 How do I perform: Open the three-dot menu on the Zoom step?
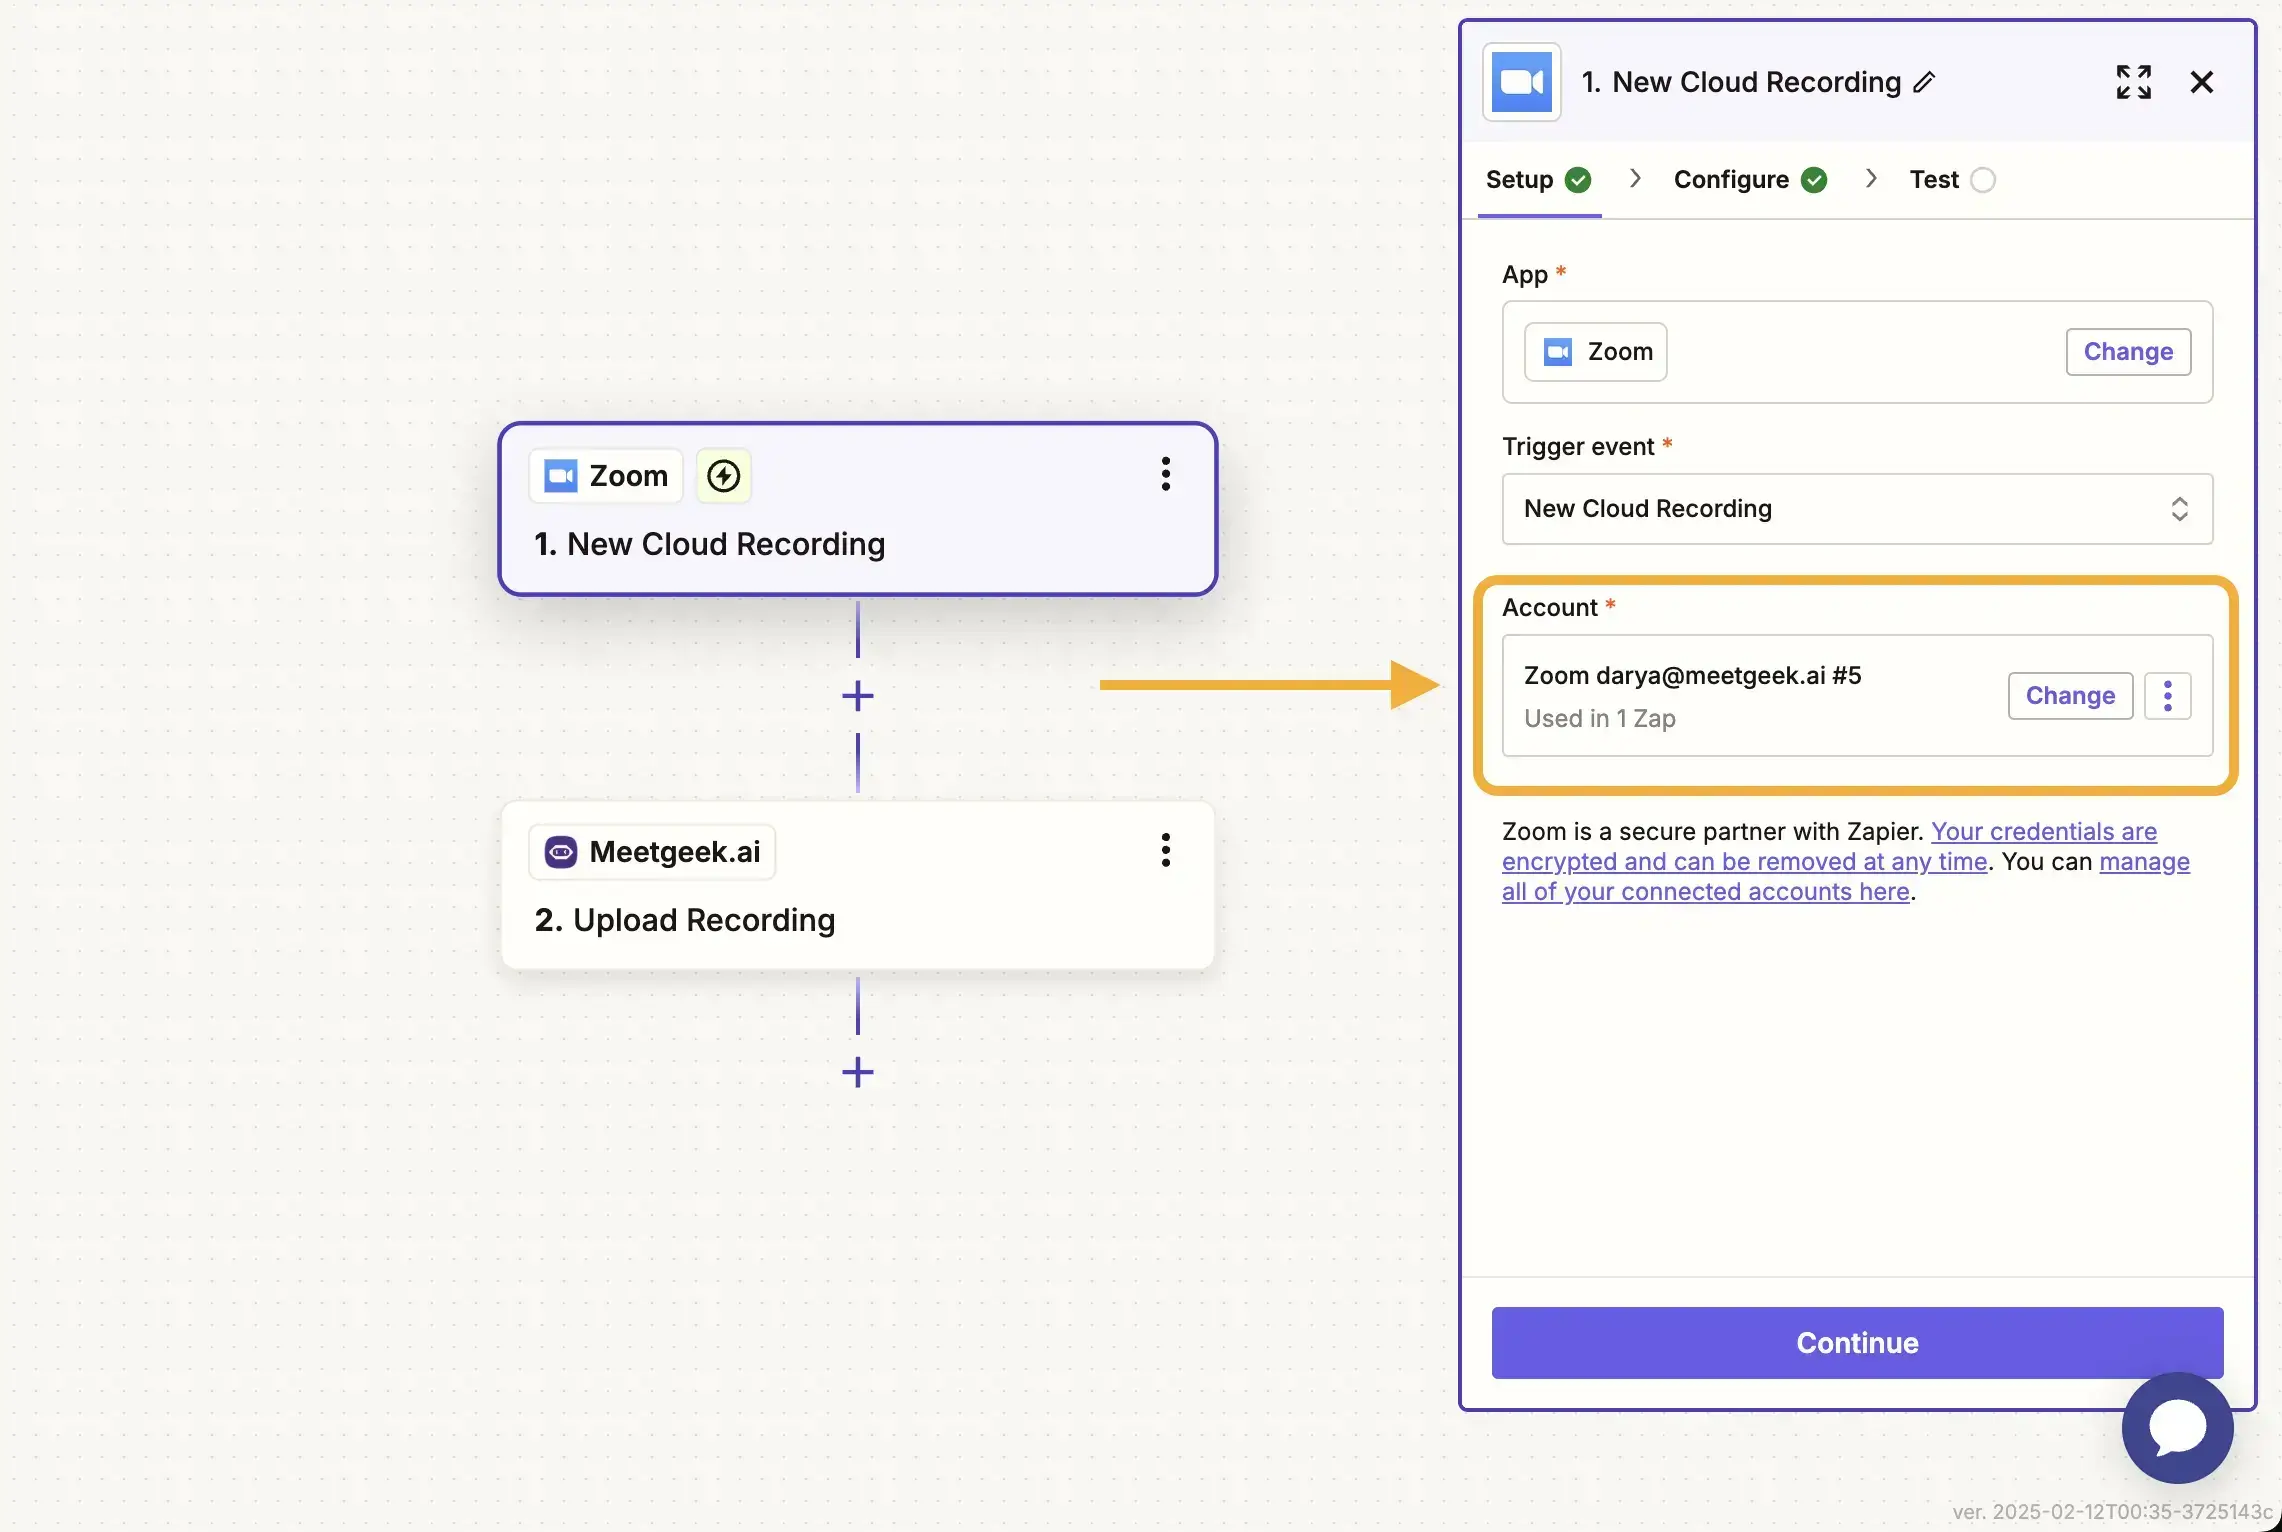click(1165, 474)
